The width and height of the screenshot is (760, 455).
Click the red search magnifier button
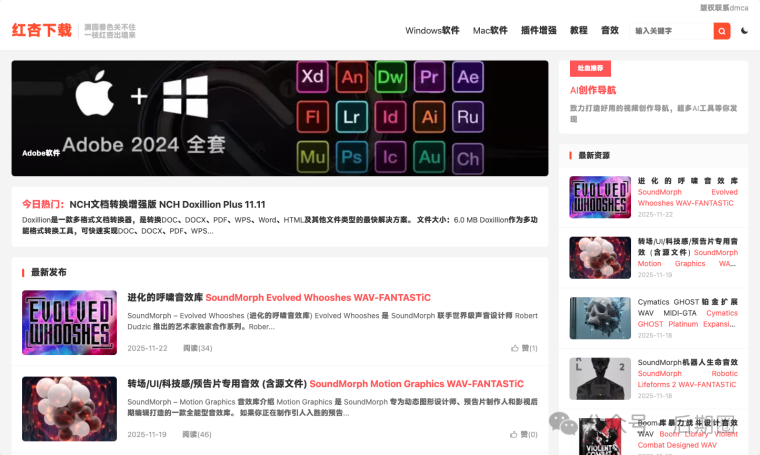click(x=722, y=31)
